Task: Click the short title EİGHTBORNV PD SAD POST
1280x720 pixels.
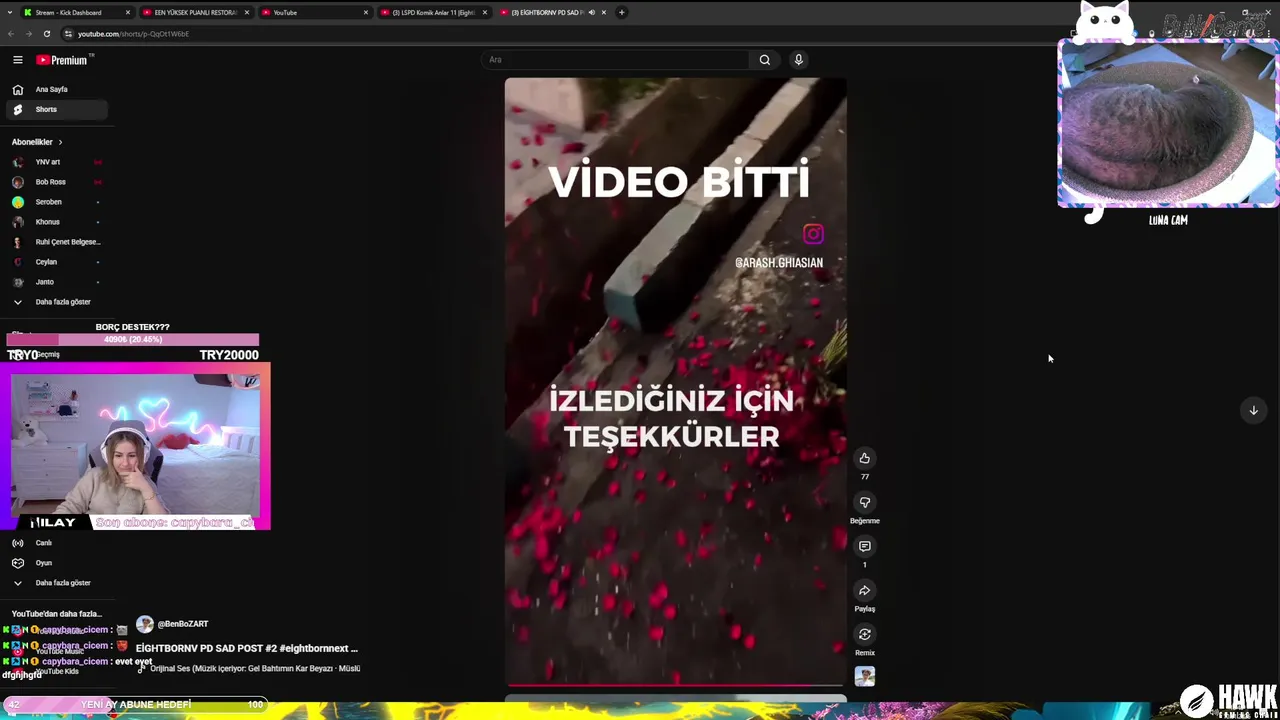Action: [x=247, y=648]
